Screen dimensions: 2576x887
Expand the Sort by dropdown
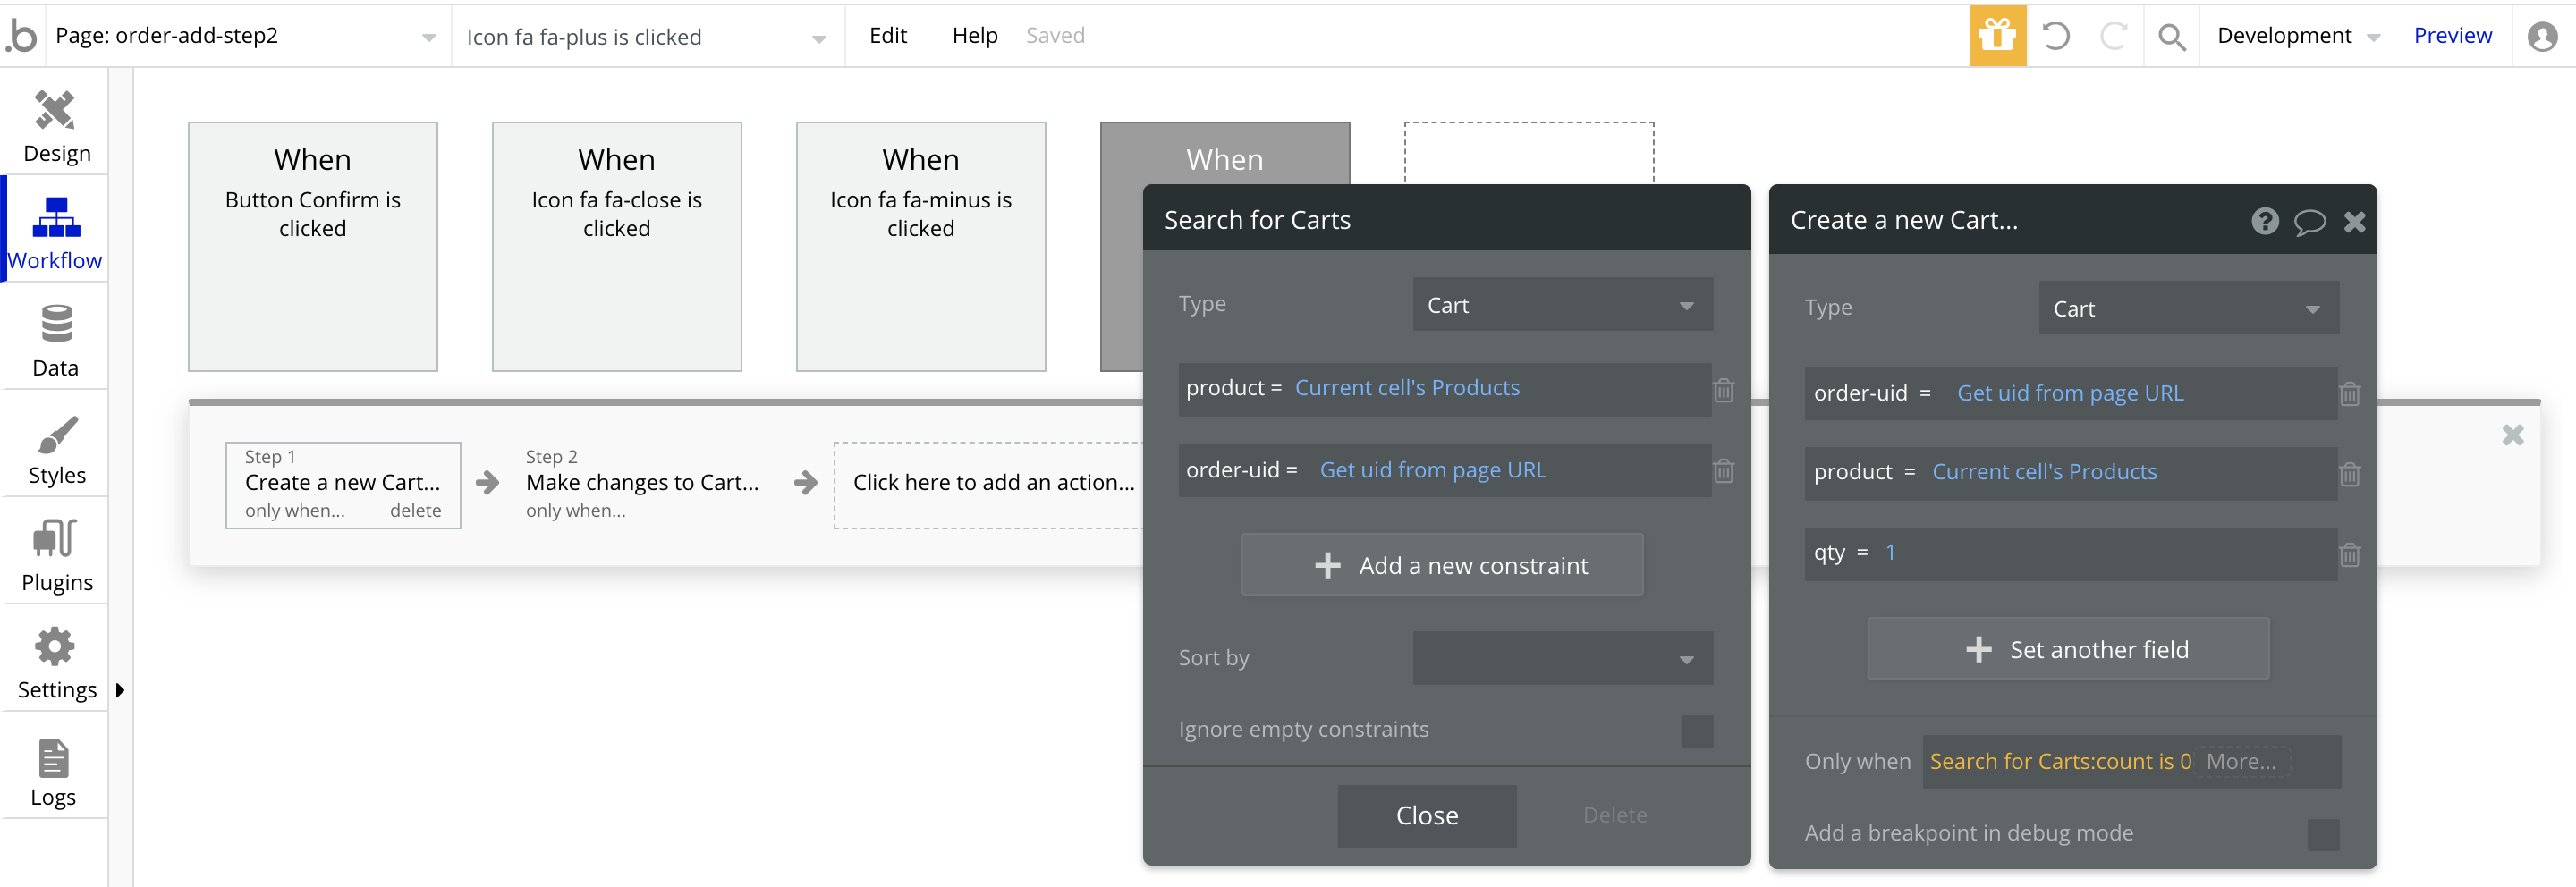coord(1562,658)
